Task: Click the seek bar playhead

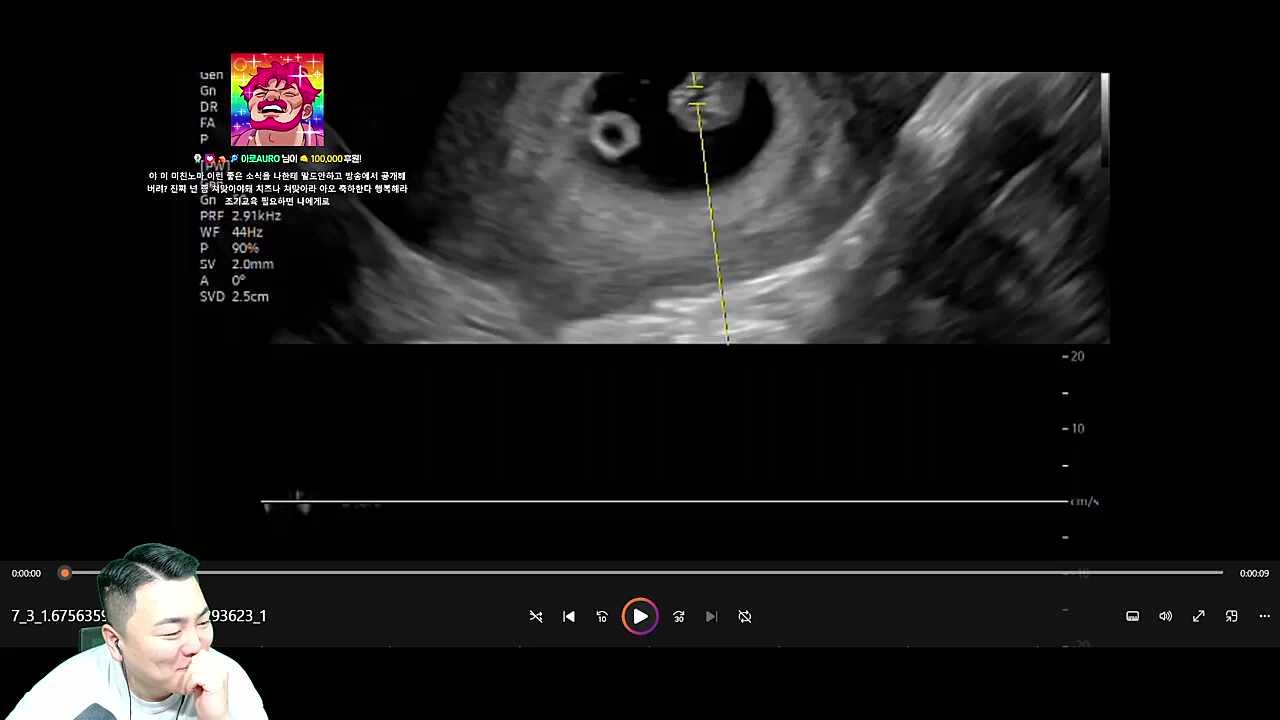Action: coord(65,573)
